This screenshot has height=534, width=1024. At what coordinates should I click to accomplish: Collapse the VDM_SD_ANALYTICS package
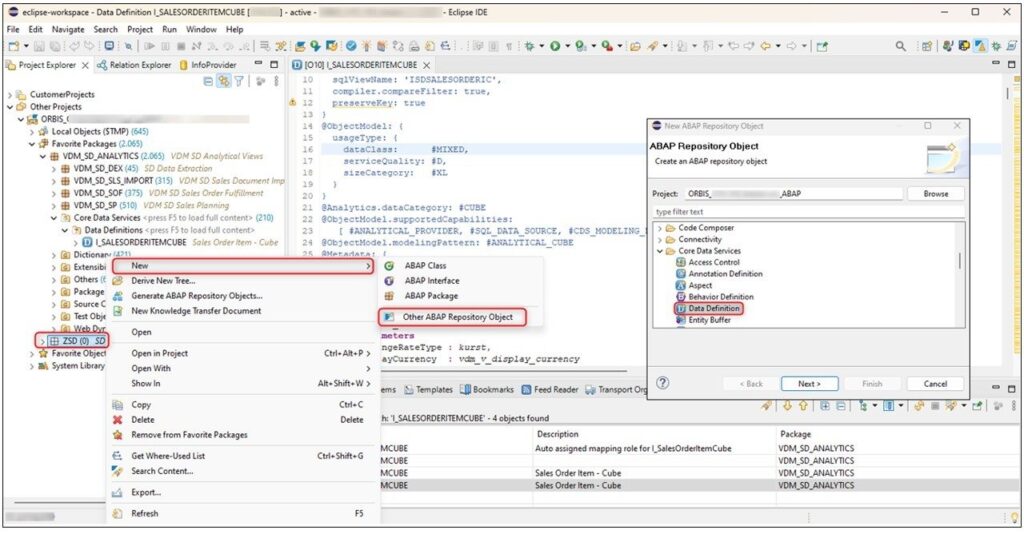pyautogui.click(x=43, y=157)
